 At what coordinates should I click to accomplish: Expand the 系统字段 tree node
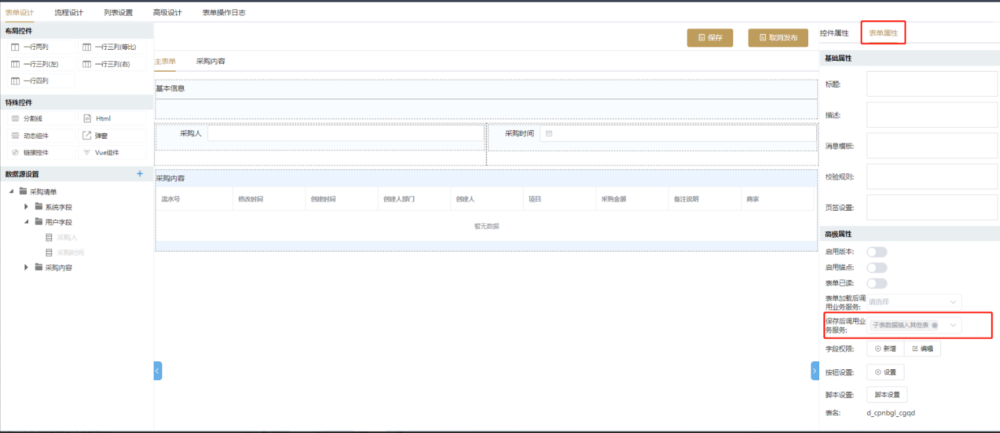[26, 206]
